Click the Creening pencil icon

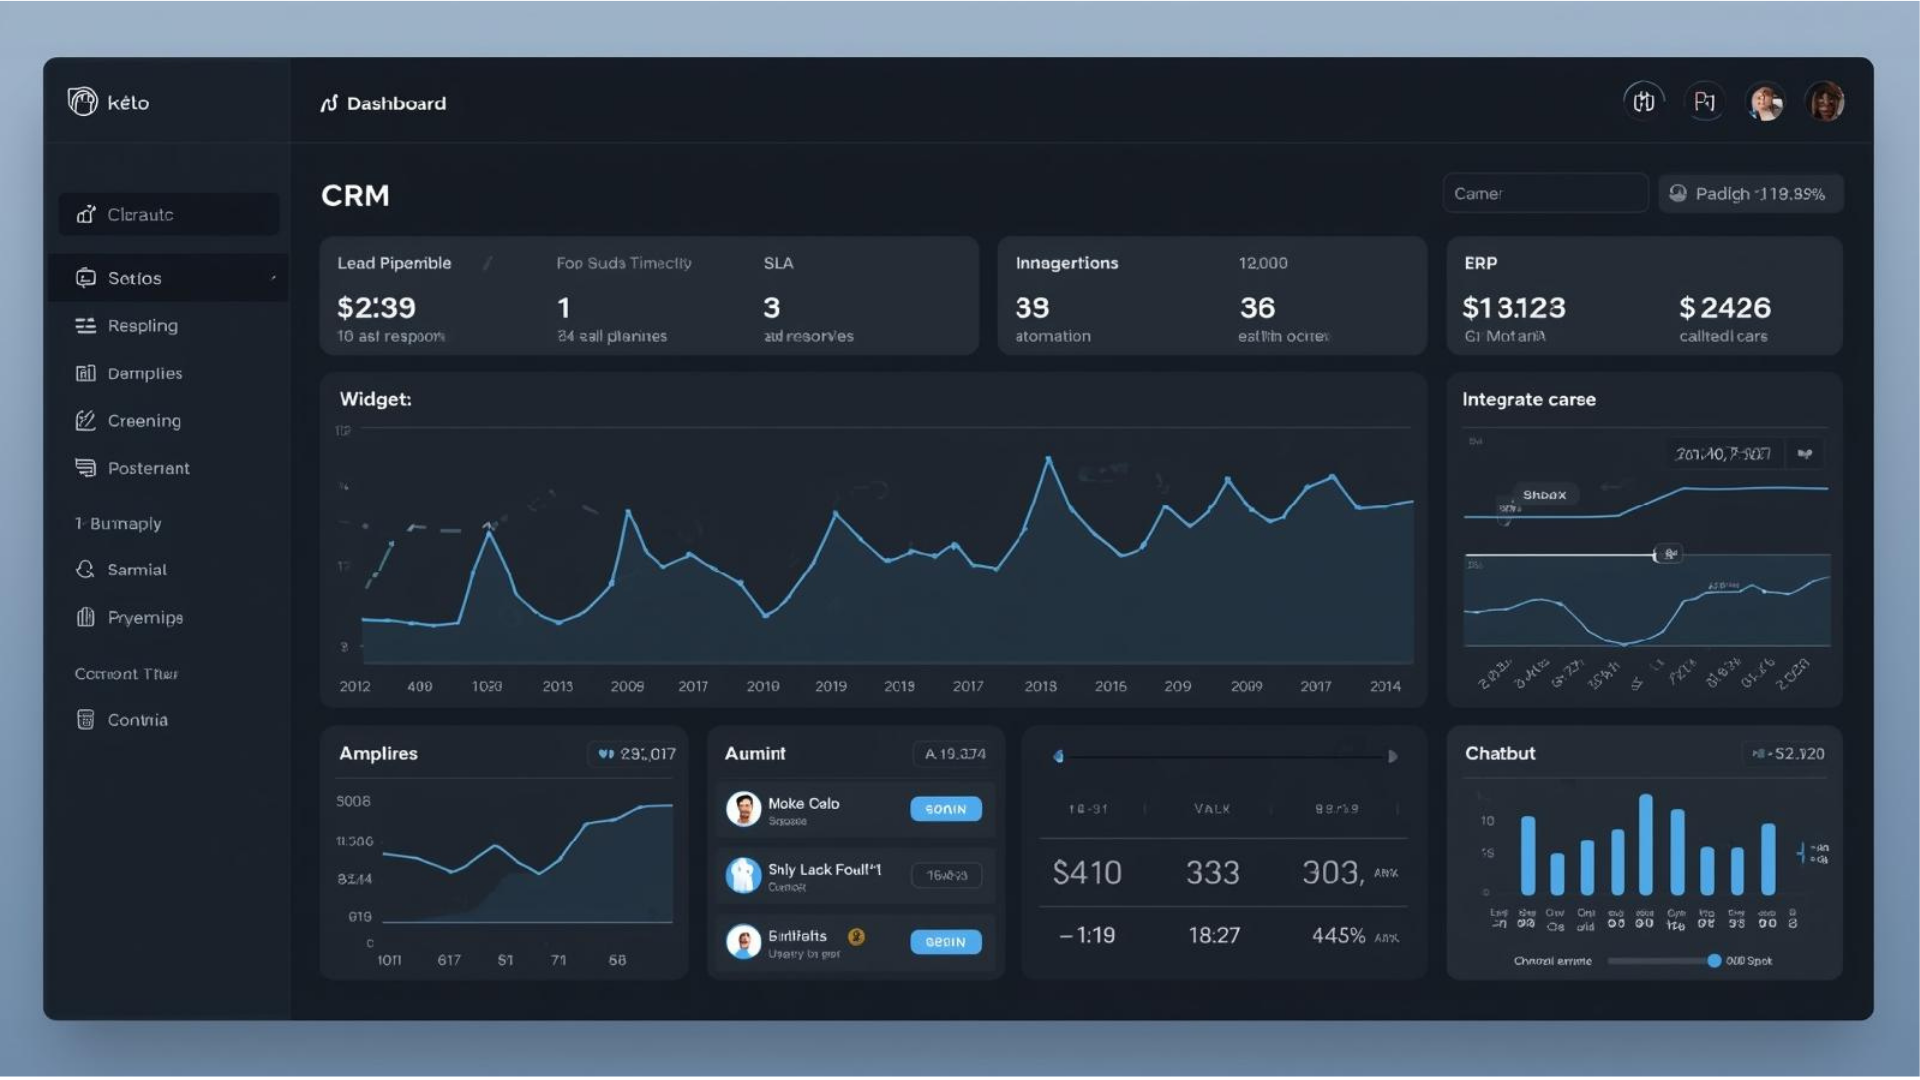(x=86, y=420)
